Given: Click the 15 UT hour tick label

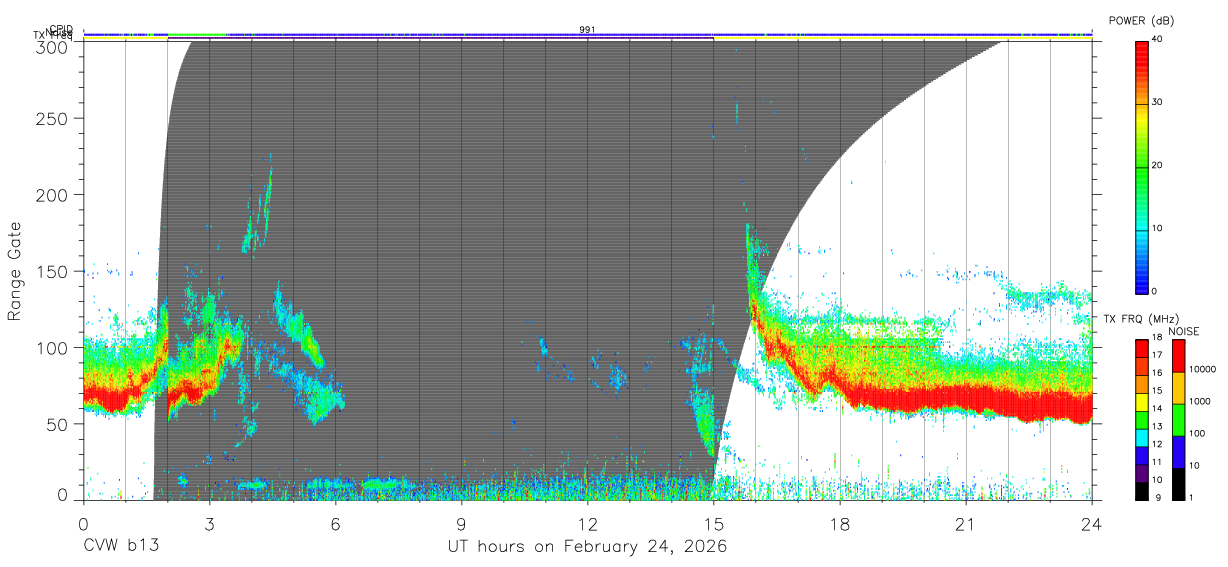Looking at the screenshot, I should [x=713, y=524].
